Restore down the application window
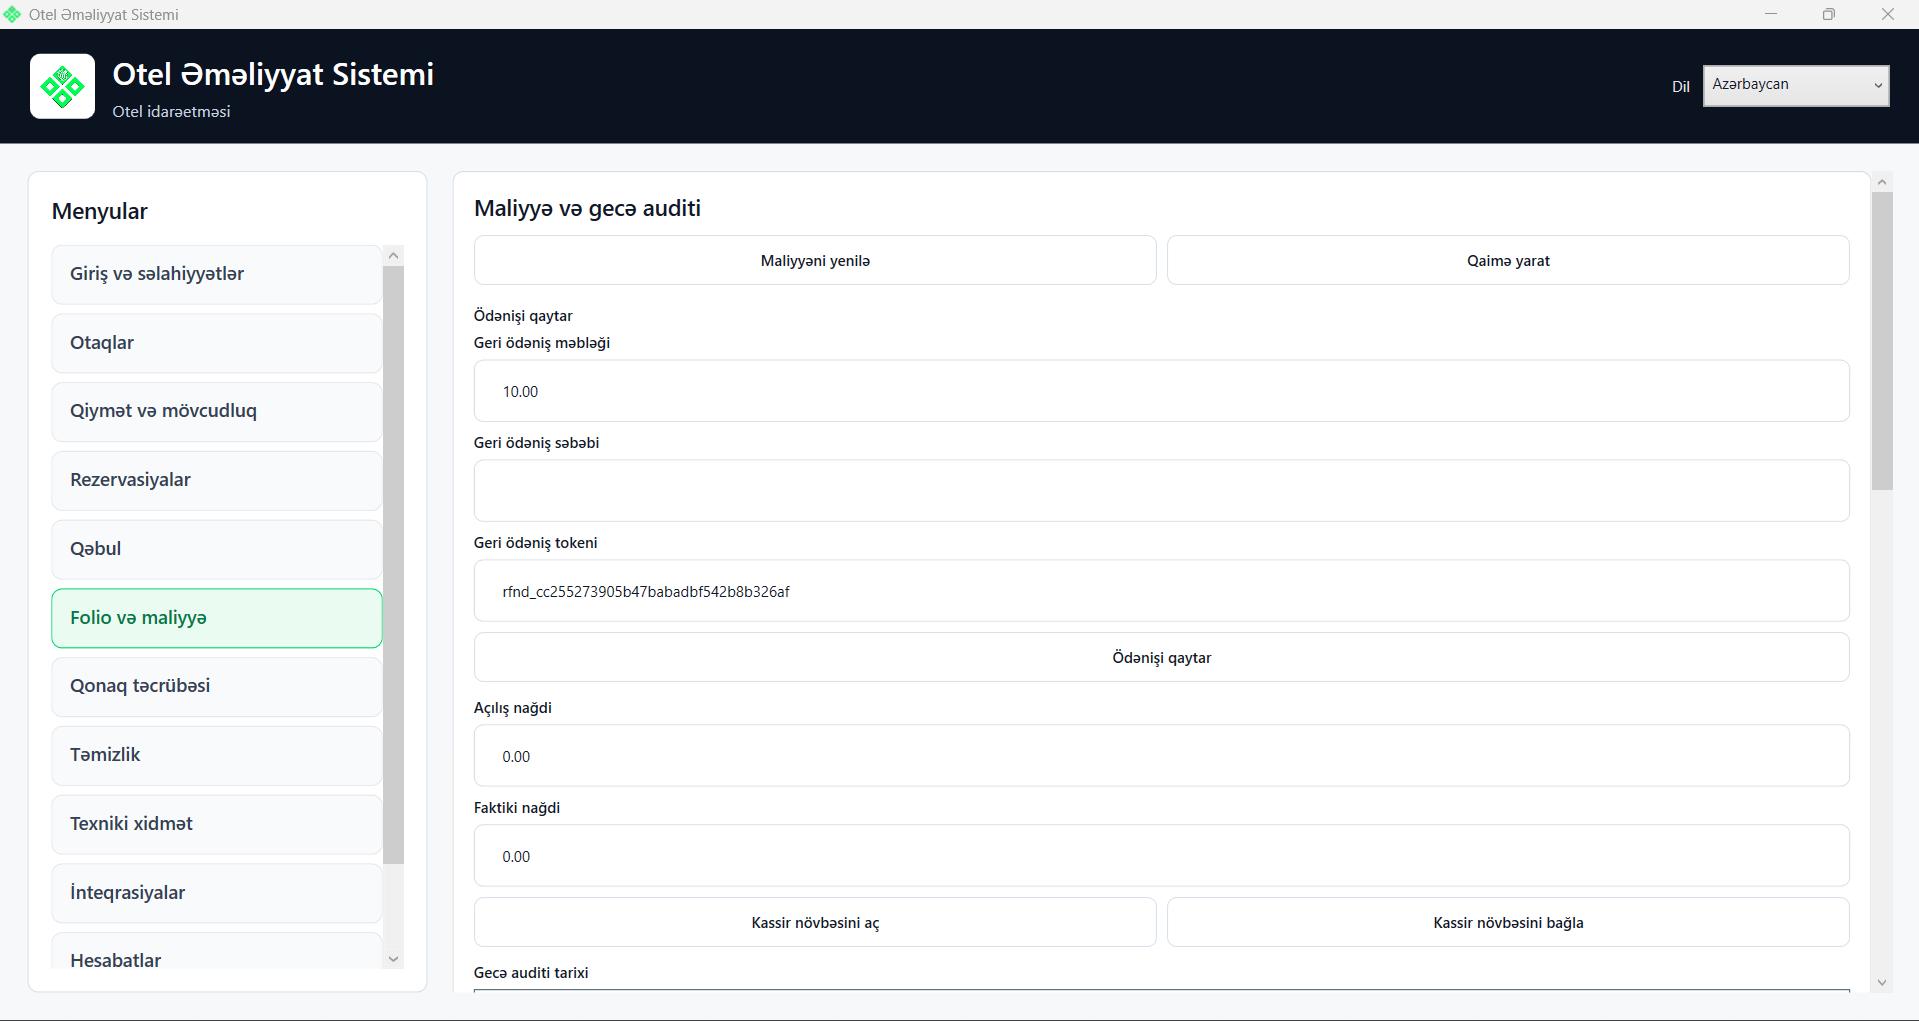 click(x=1829, y=14)
